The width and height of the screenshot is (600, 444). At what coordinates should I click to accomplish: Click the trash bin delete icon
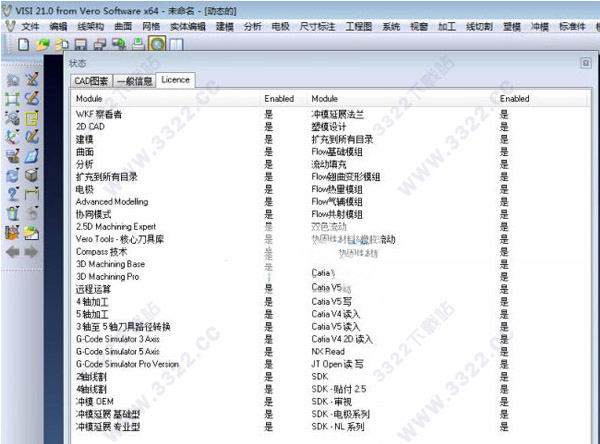13,214
